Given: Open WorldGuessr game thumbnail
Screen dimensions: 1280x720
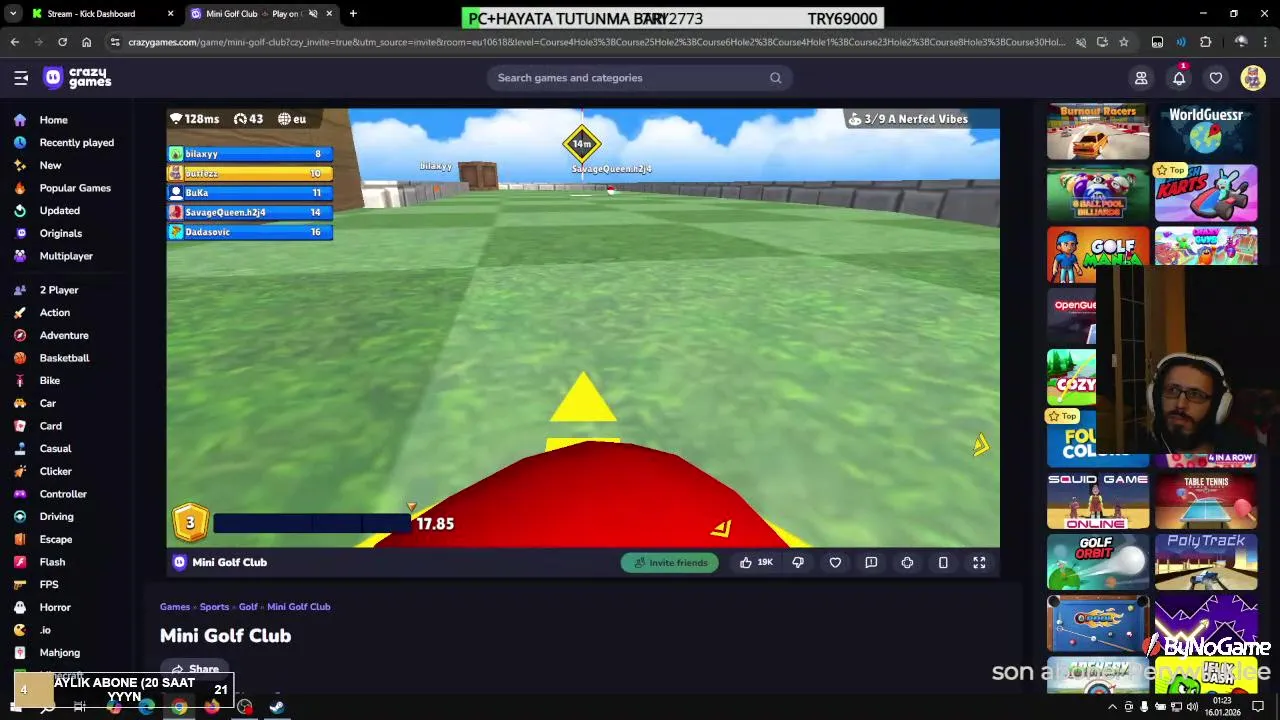Looking at the screenshot, I should 1206,132.
